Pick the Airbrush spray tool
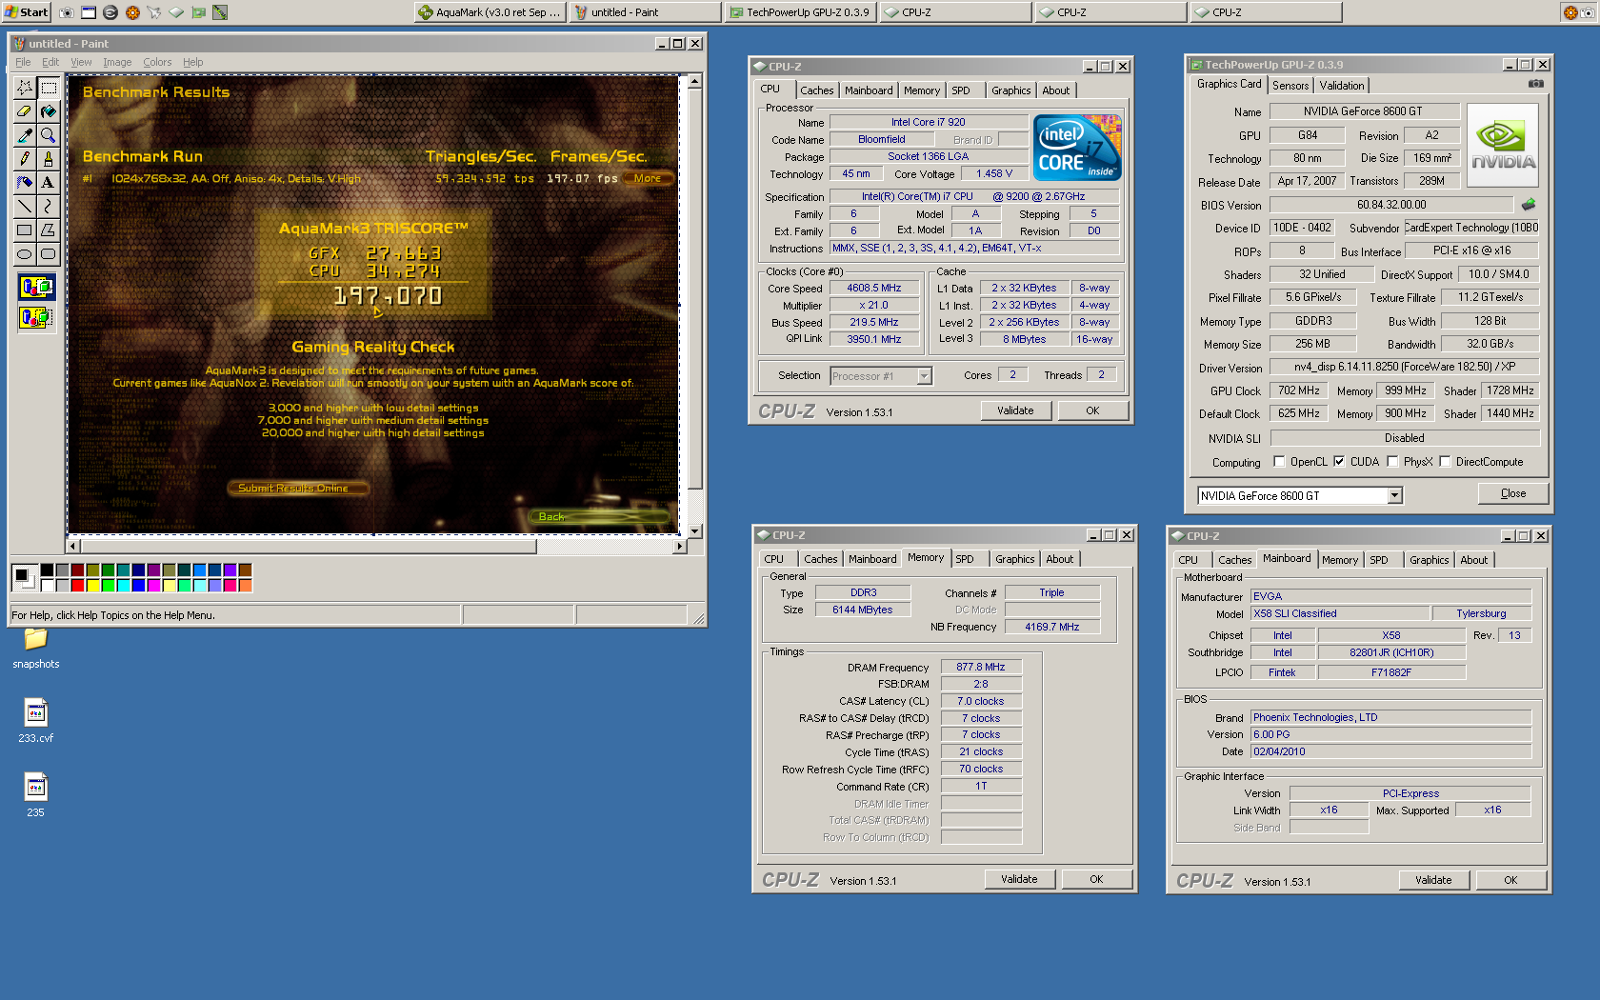The height and width of the screenshot is (1000, 1600). pyautogui.click(x=24, y=183)
